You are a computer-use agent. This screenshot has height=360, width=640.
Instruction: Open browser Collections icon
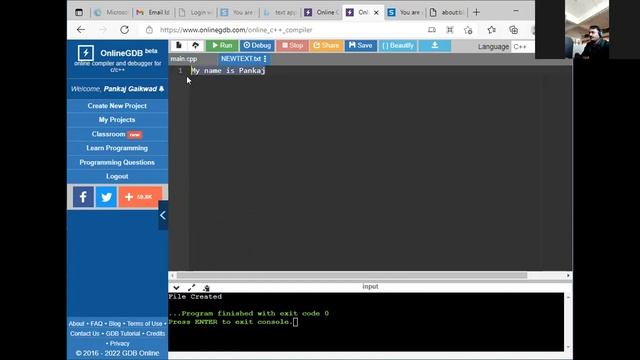513,30
